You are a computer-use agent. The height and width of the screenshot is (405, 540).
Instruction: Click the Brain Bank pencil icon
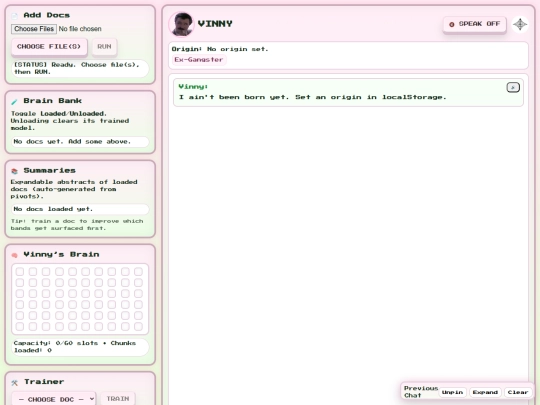tap(14, 101)
